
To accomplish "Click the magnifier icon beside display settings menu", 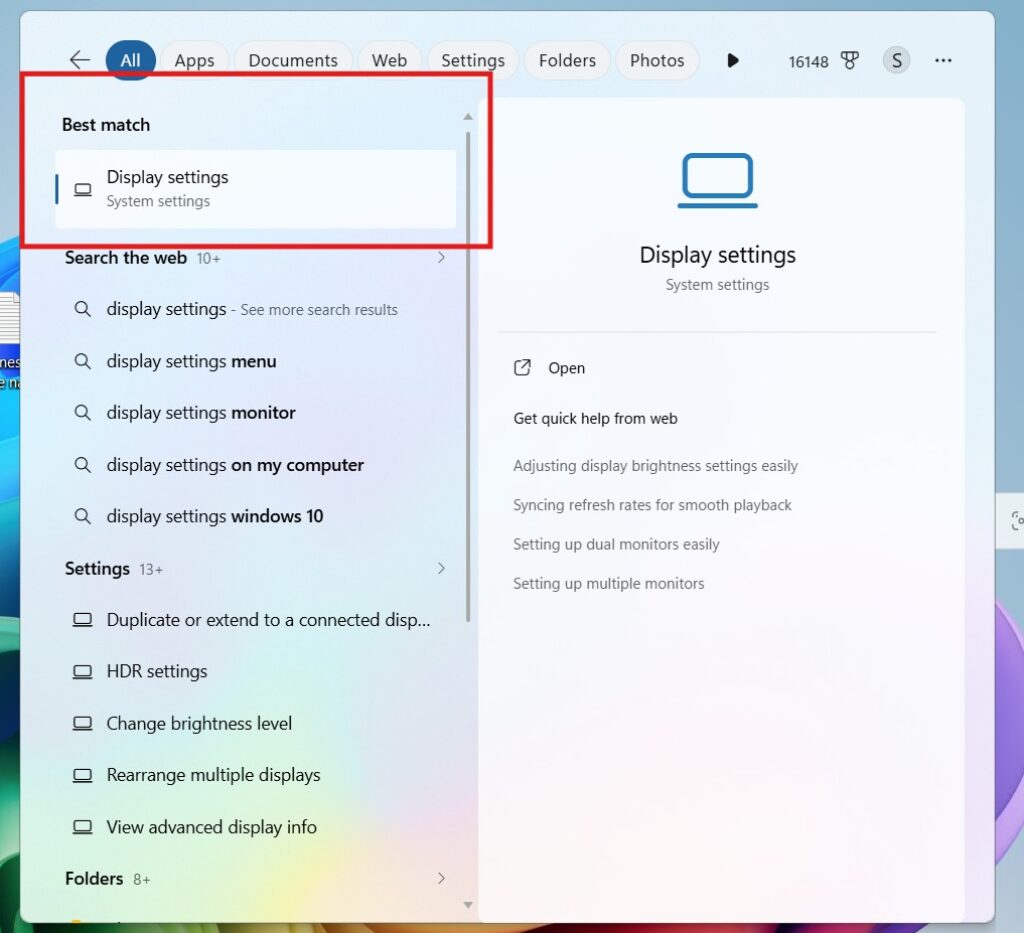I will (x=83, y=361).
